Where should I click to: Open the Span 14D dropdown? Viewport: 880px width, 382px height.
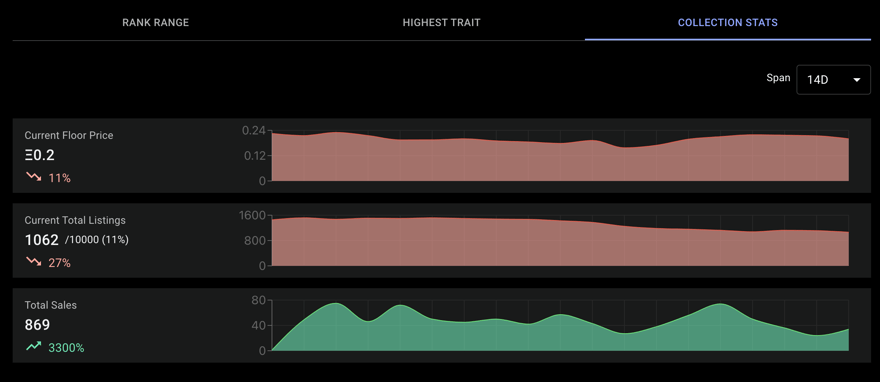pos(833,80)
